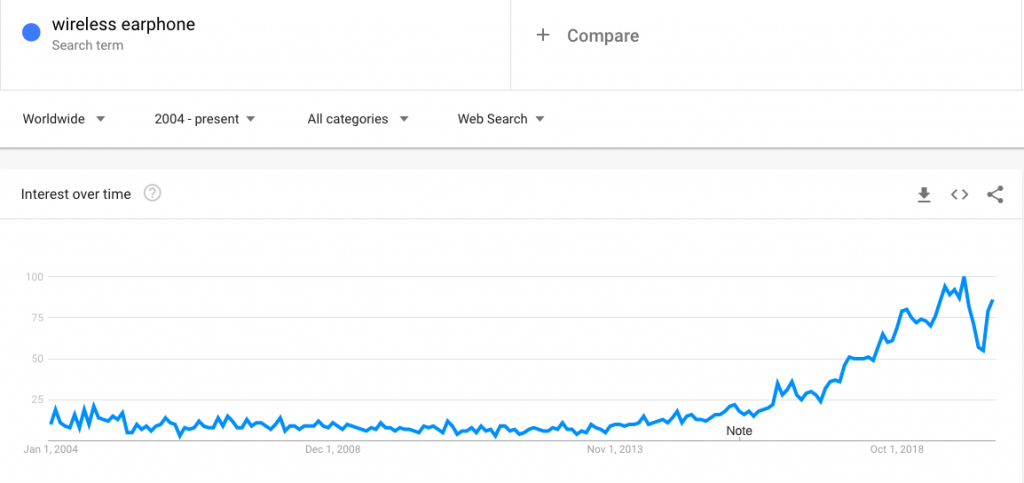Open help for Interest over time

coord(152,193)
